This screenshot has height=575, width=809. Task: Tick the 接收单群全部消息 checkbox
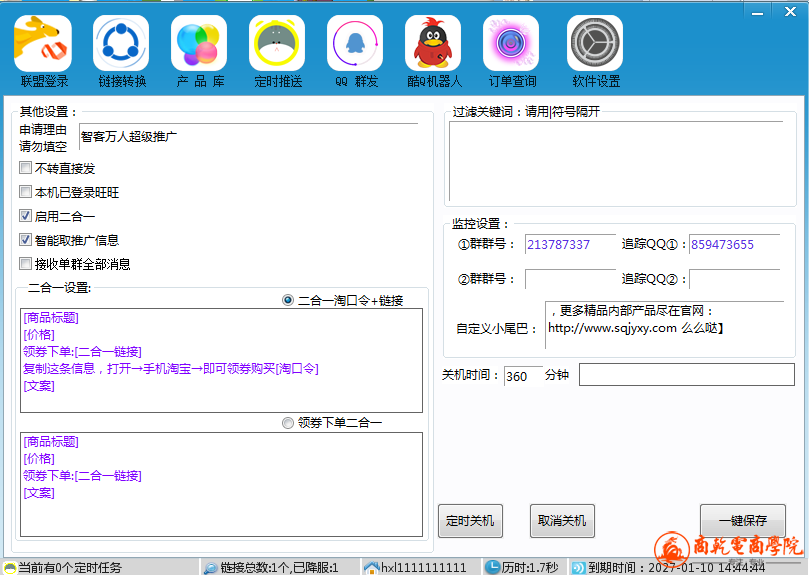pos(26,264)
